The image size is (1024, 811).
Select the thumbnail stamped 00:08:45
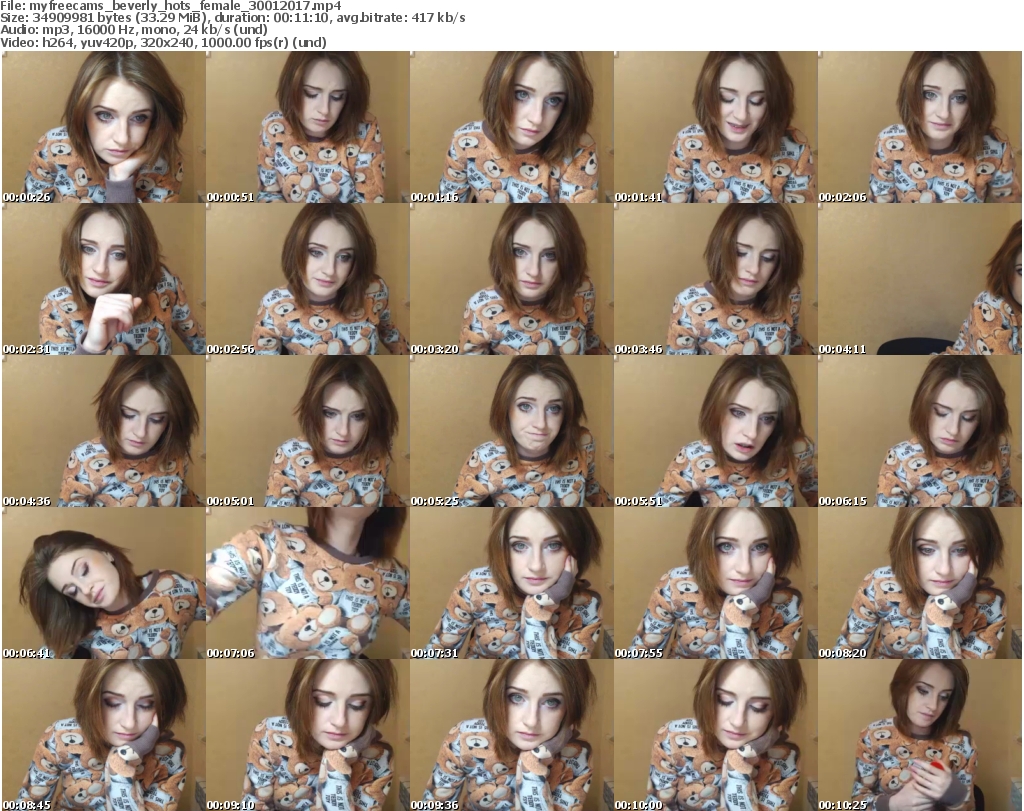click(x=103, y=735)
